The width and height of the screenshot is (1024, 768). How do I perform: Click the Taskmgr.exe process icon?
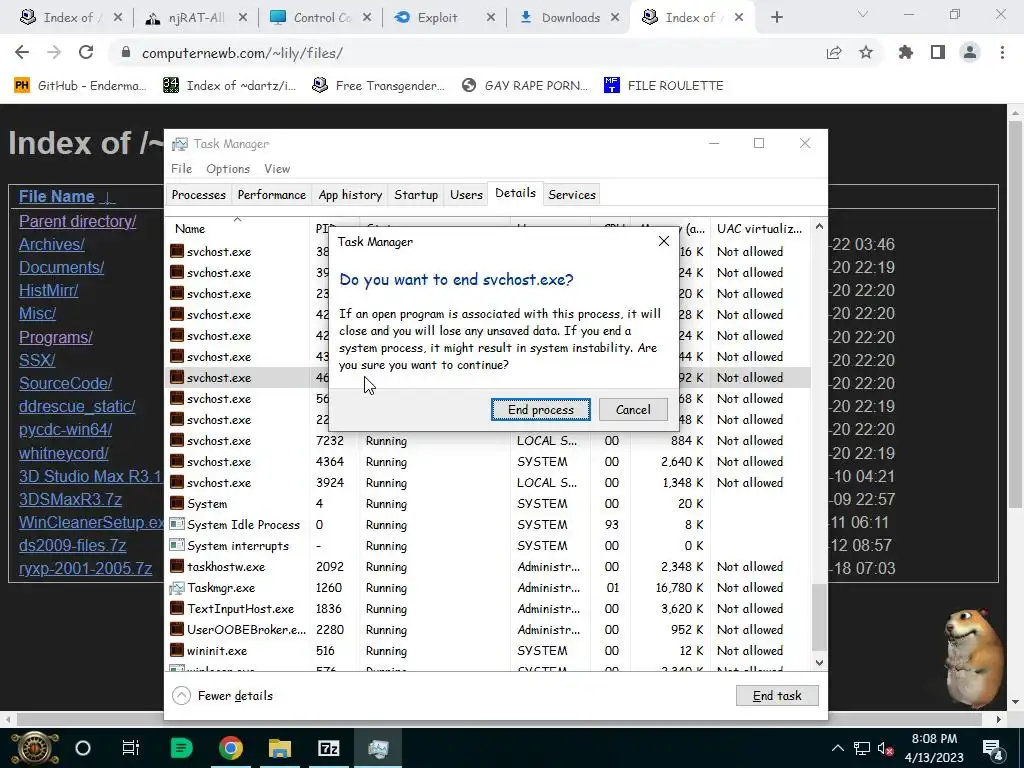coord(176,588)
